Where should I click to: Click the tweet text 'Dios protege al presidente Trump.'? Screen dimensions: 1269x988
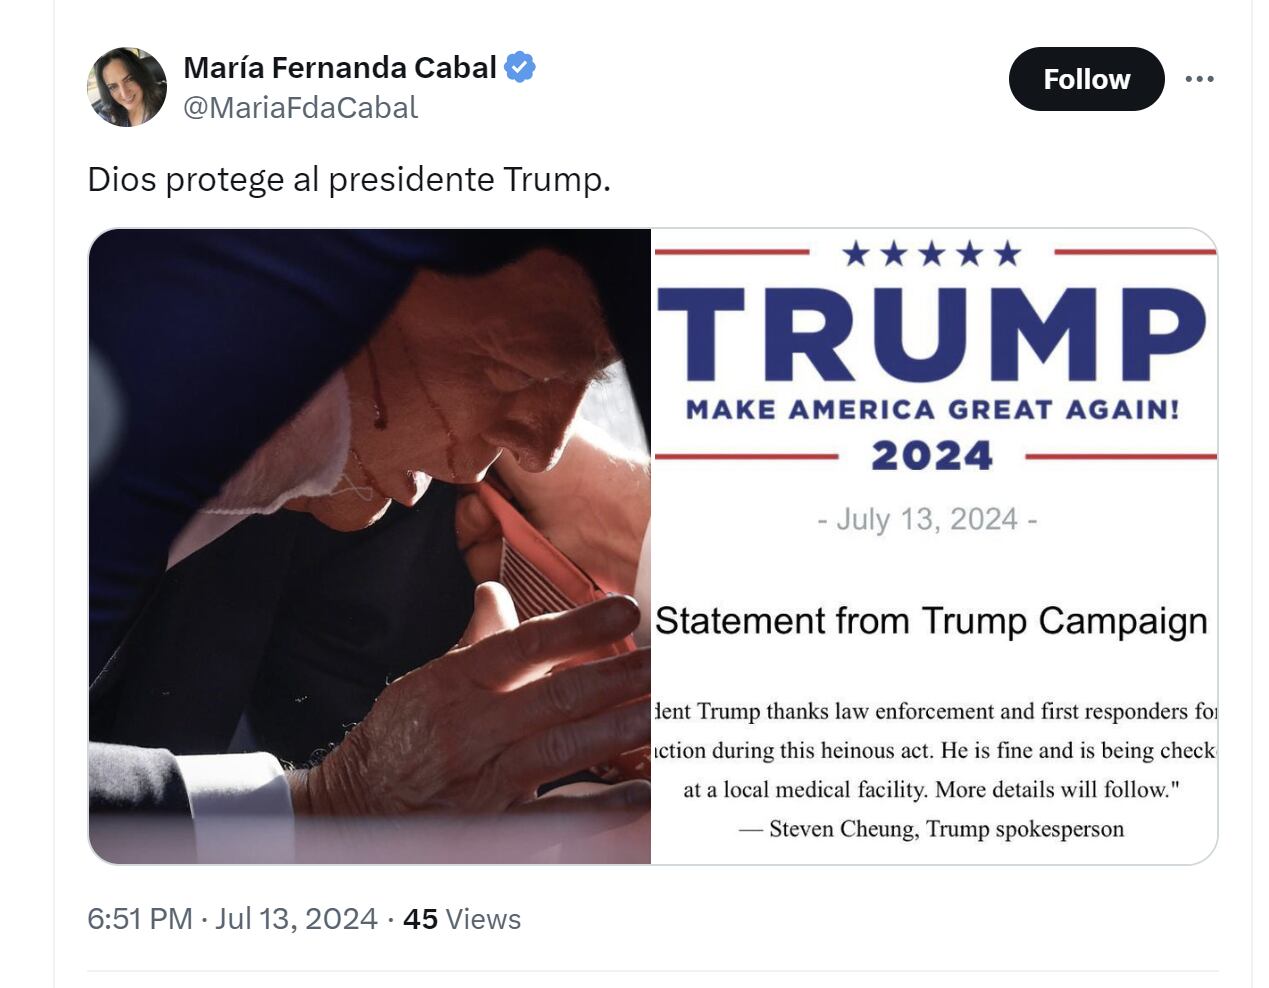349,179
